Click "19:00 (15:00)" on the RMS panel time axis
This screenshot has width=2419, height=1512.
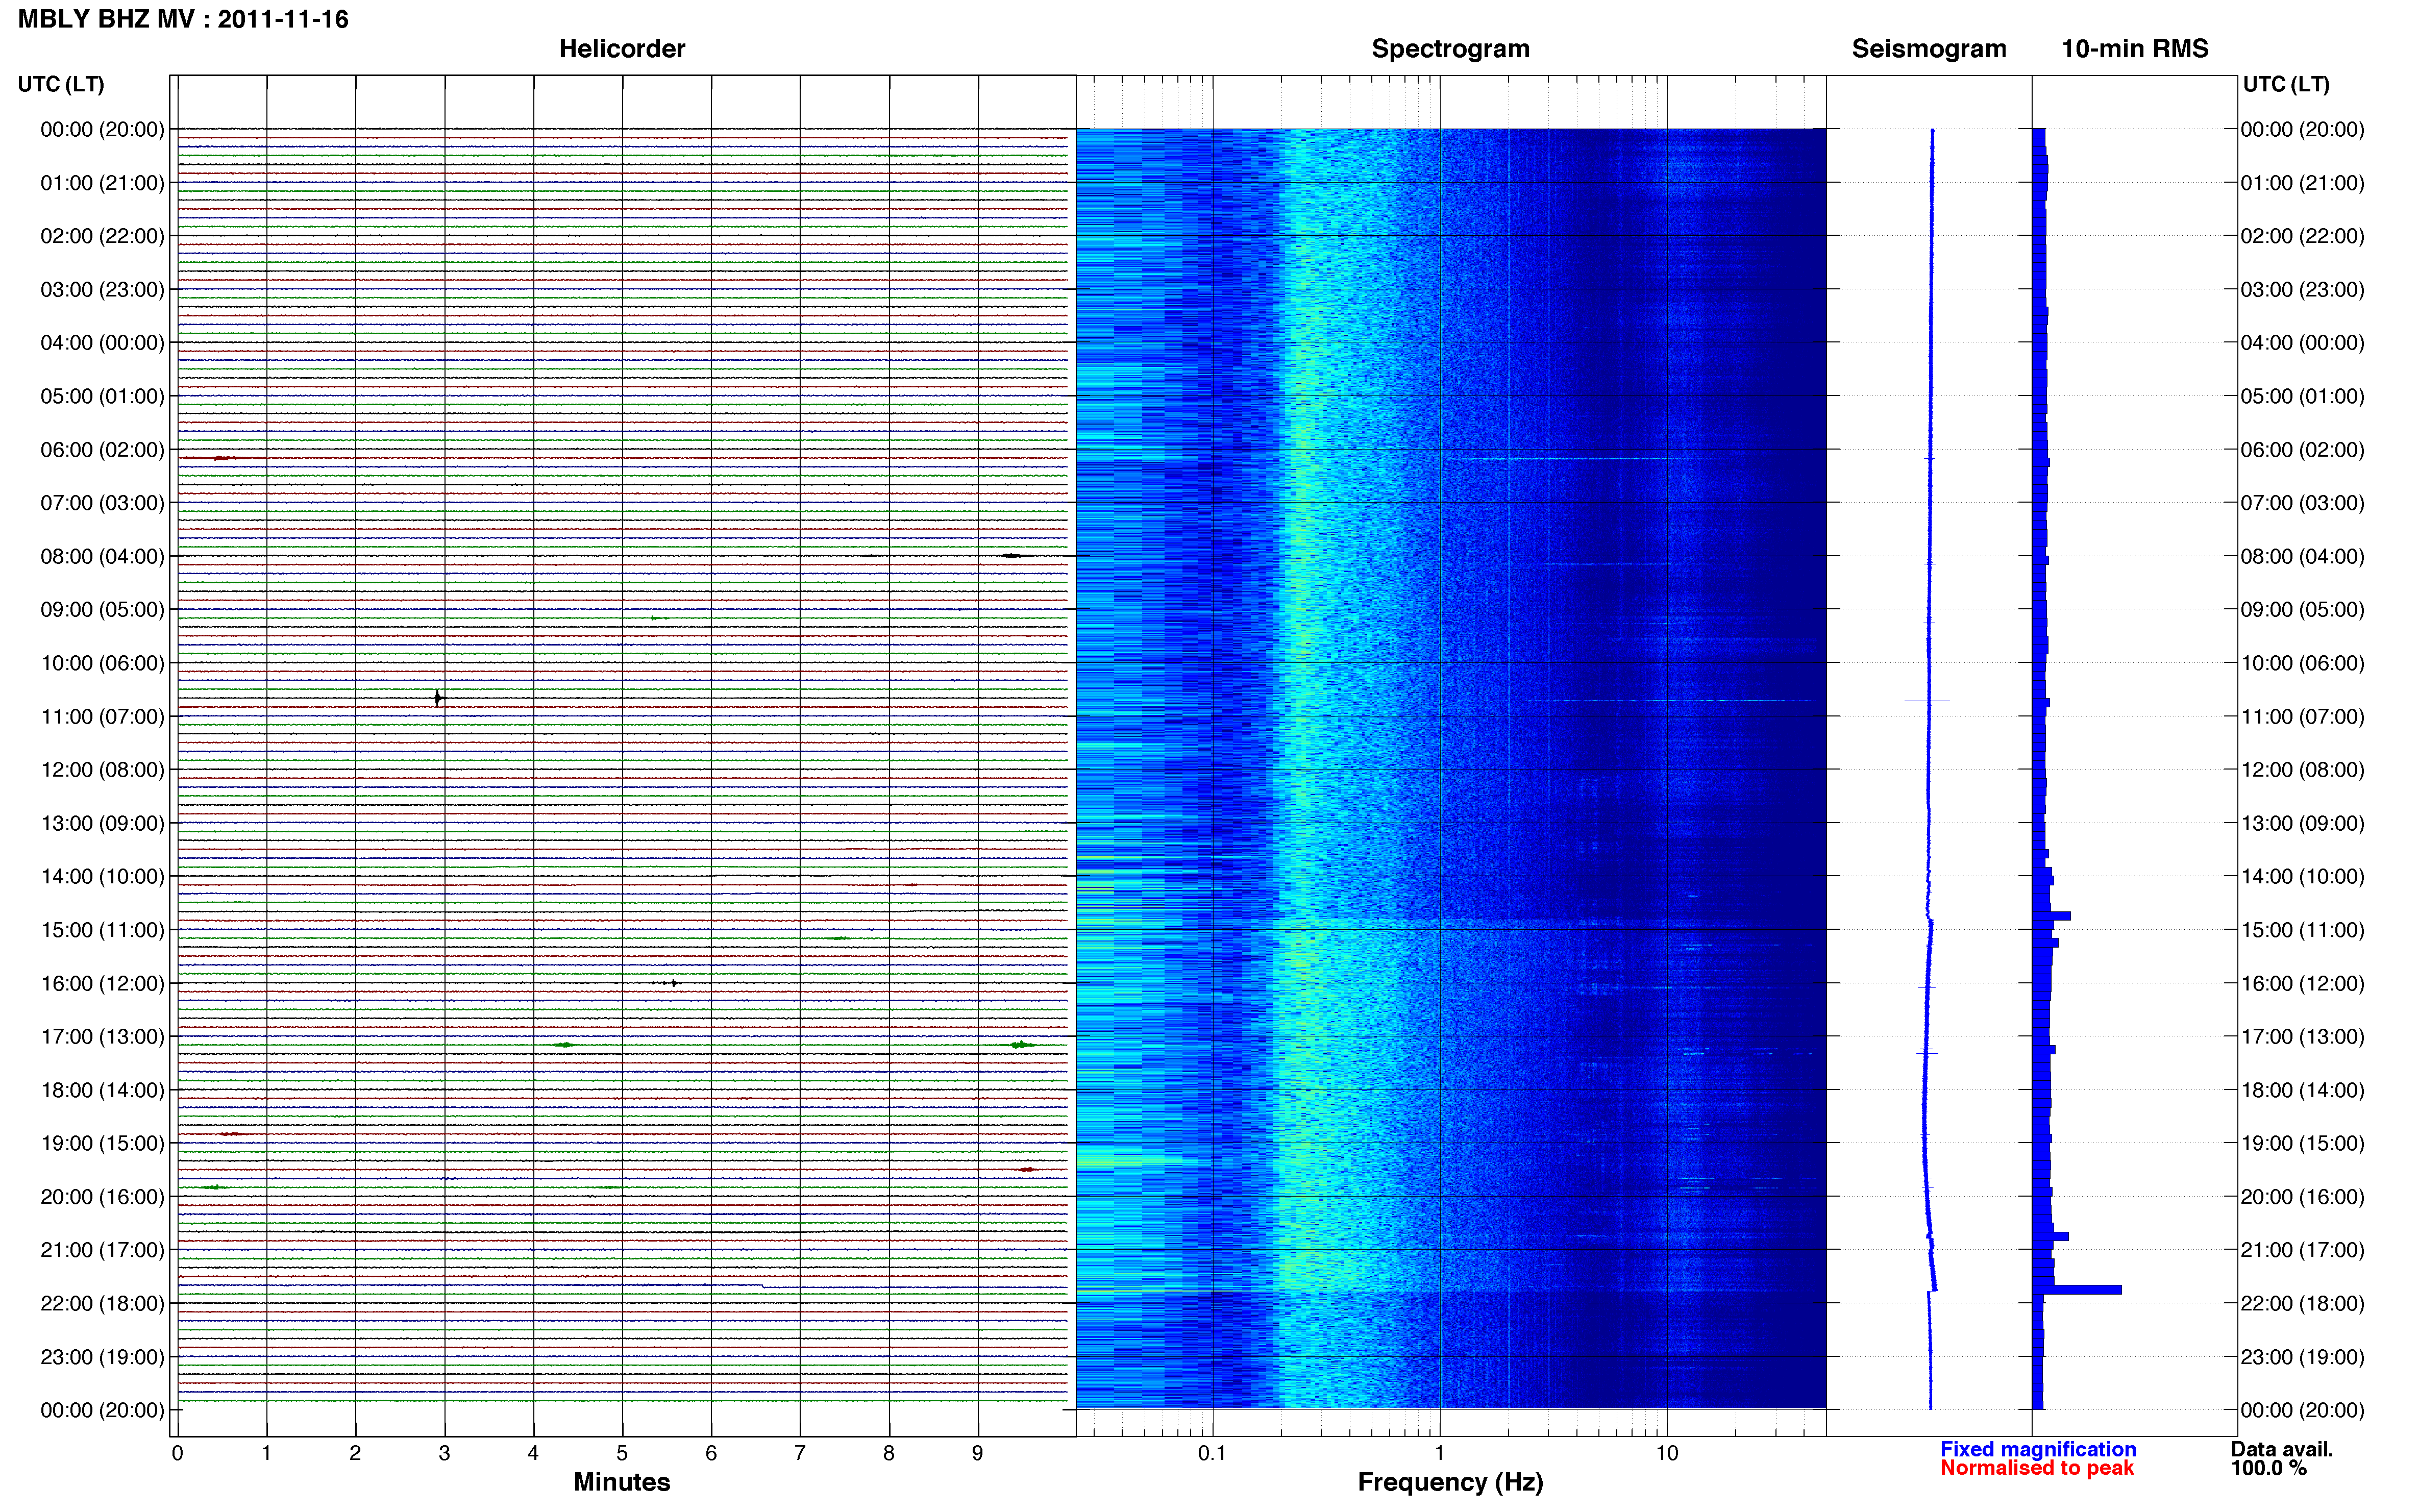(2302, 1143)
